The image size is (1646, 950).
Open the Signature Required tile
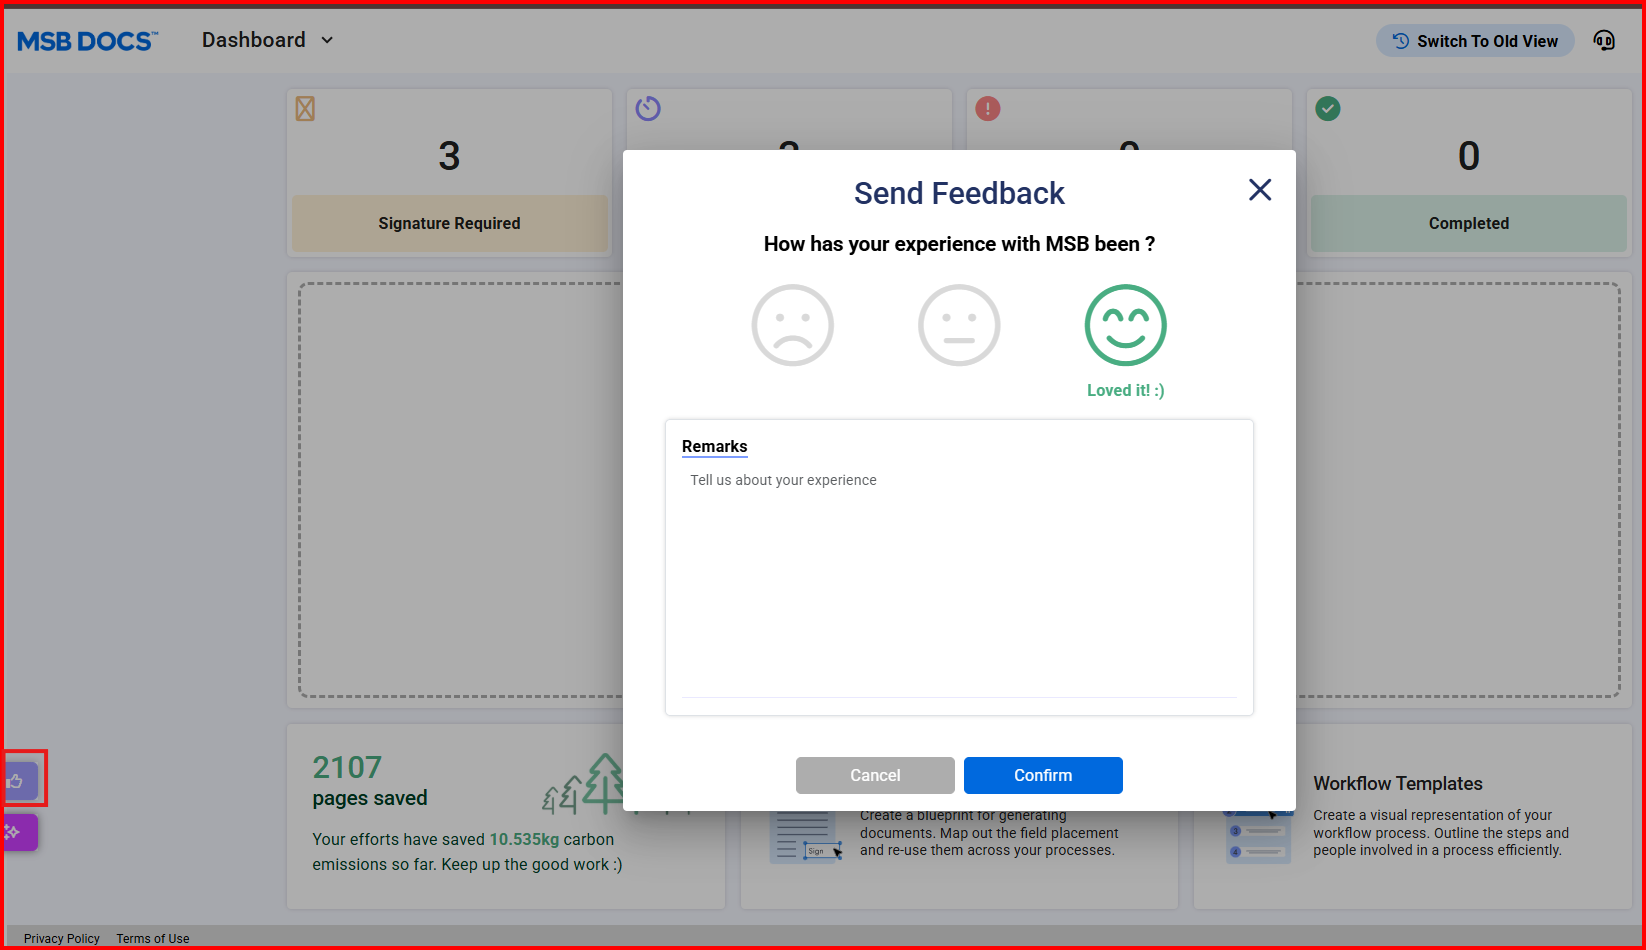coord(449,223)
